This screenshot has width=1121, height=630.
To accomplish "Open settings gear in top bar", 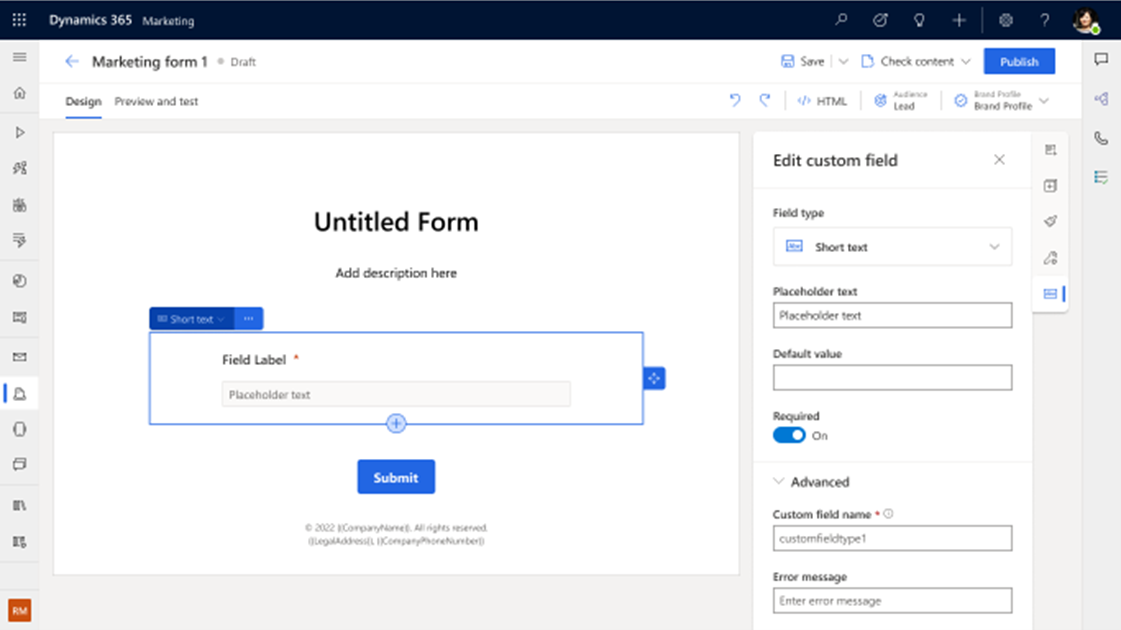I will pos(1006,20).
